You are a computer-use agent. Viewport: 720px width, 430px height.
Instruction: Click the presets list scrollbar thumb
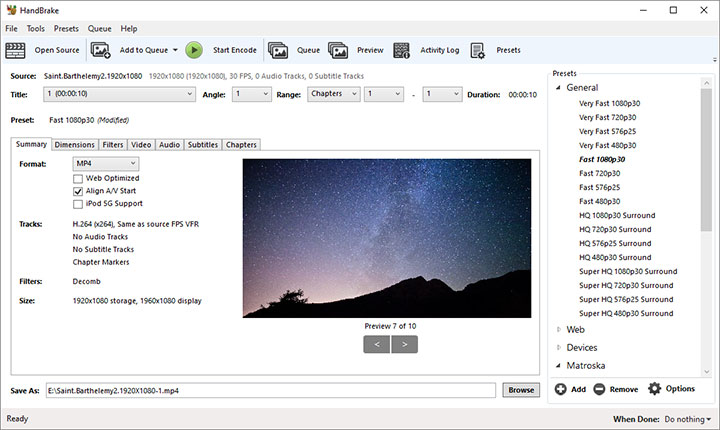click(706, 160)
